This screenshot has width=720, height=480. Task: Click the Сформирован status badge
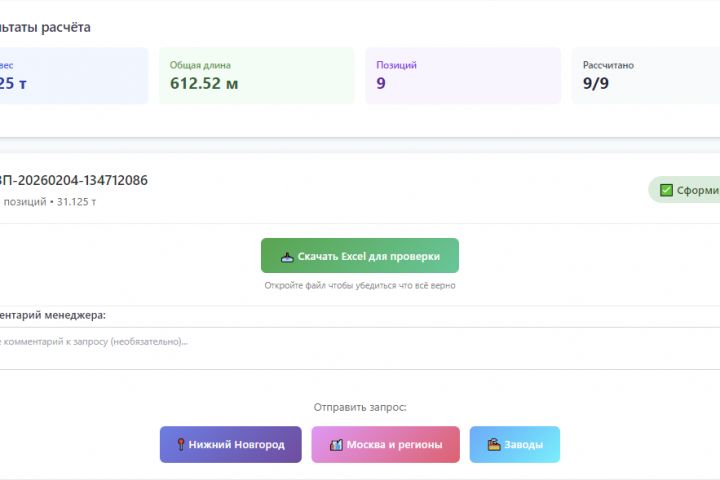point(688,190)
